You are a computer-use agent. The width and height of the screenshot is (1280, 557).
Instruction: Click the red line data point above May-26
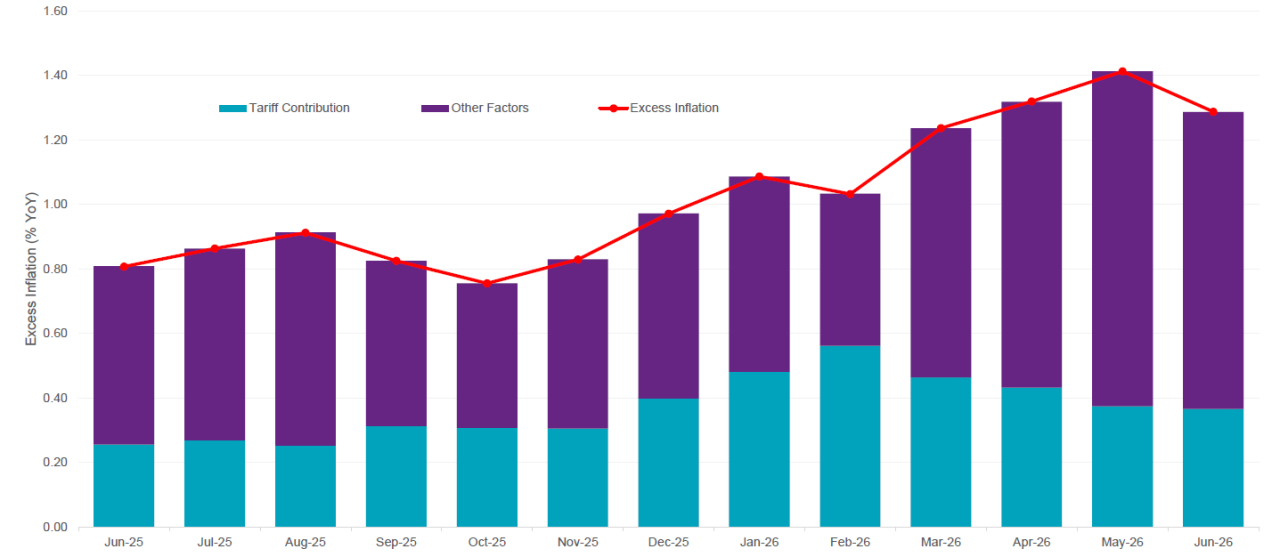(x=1122, y=71)
